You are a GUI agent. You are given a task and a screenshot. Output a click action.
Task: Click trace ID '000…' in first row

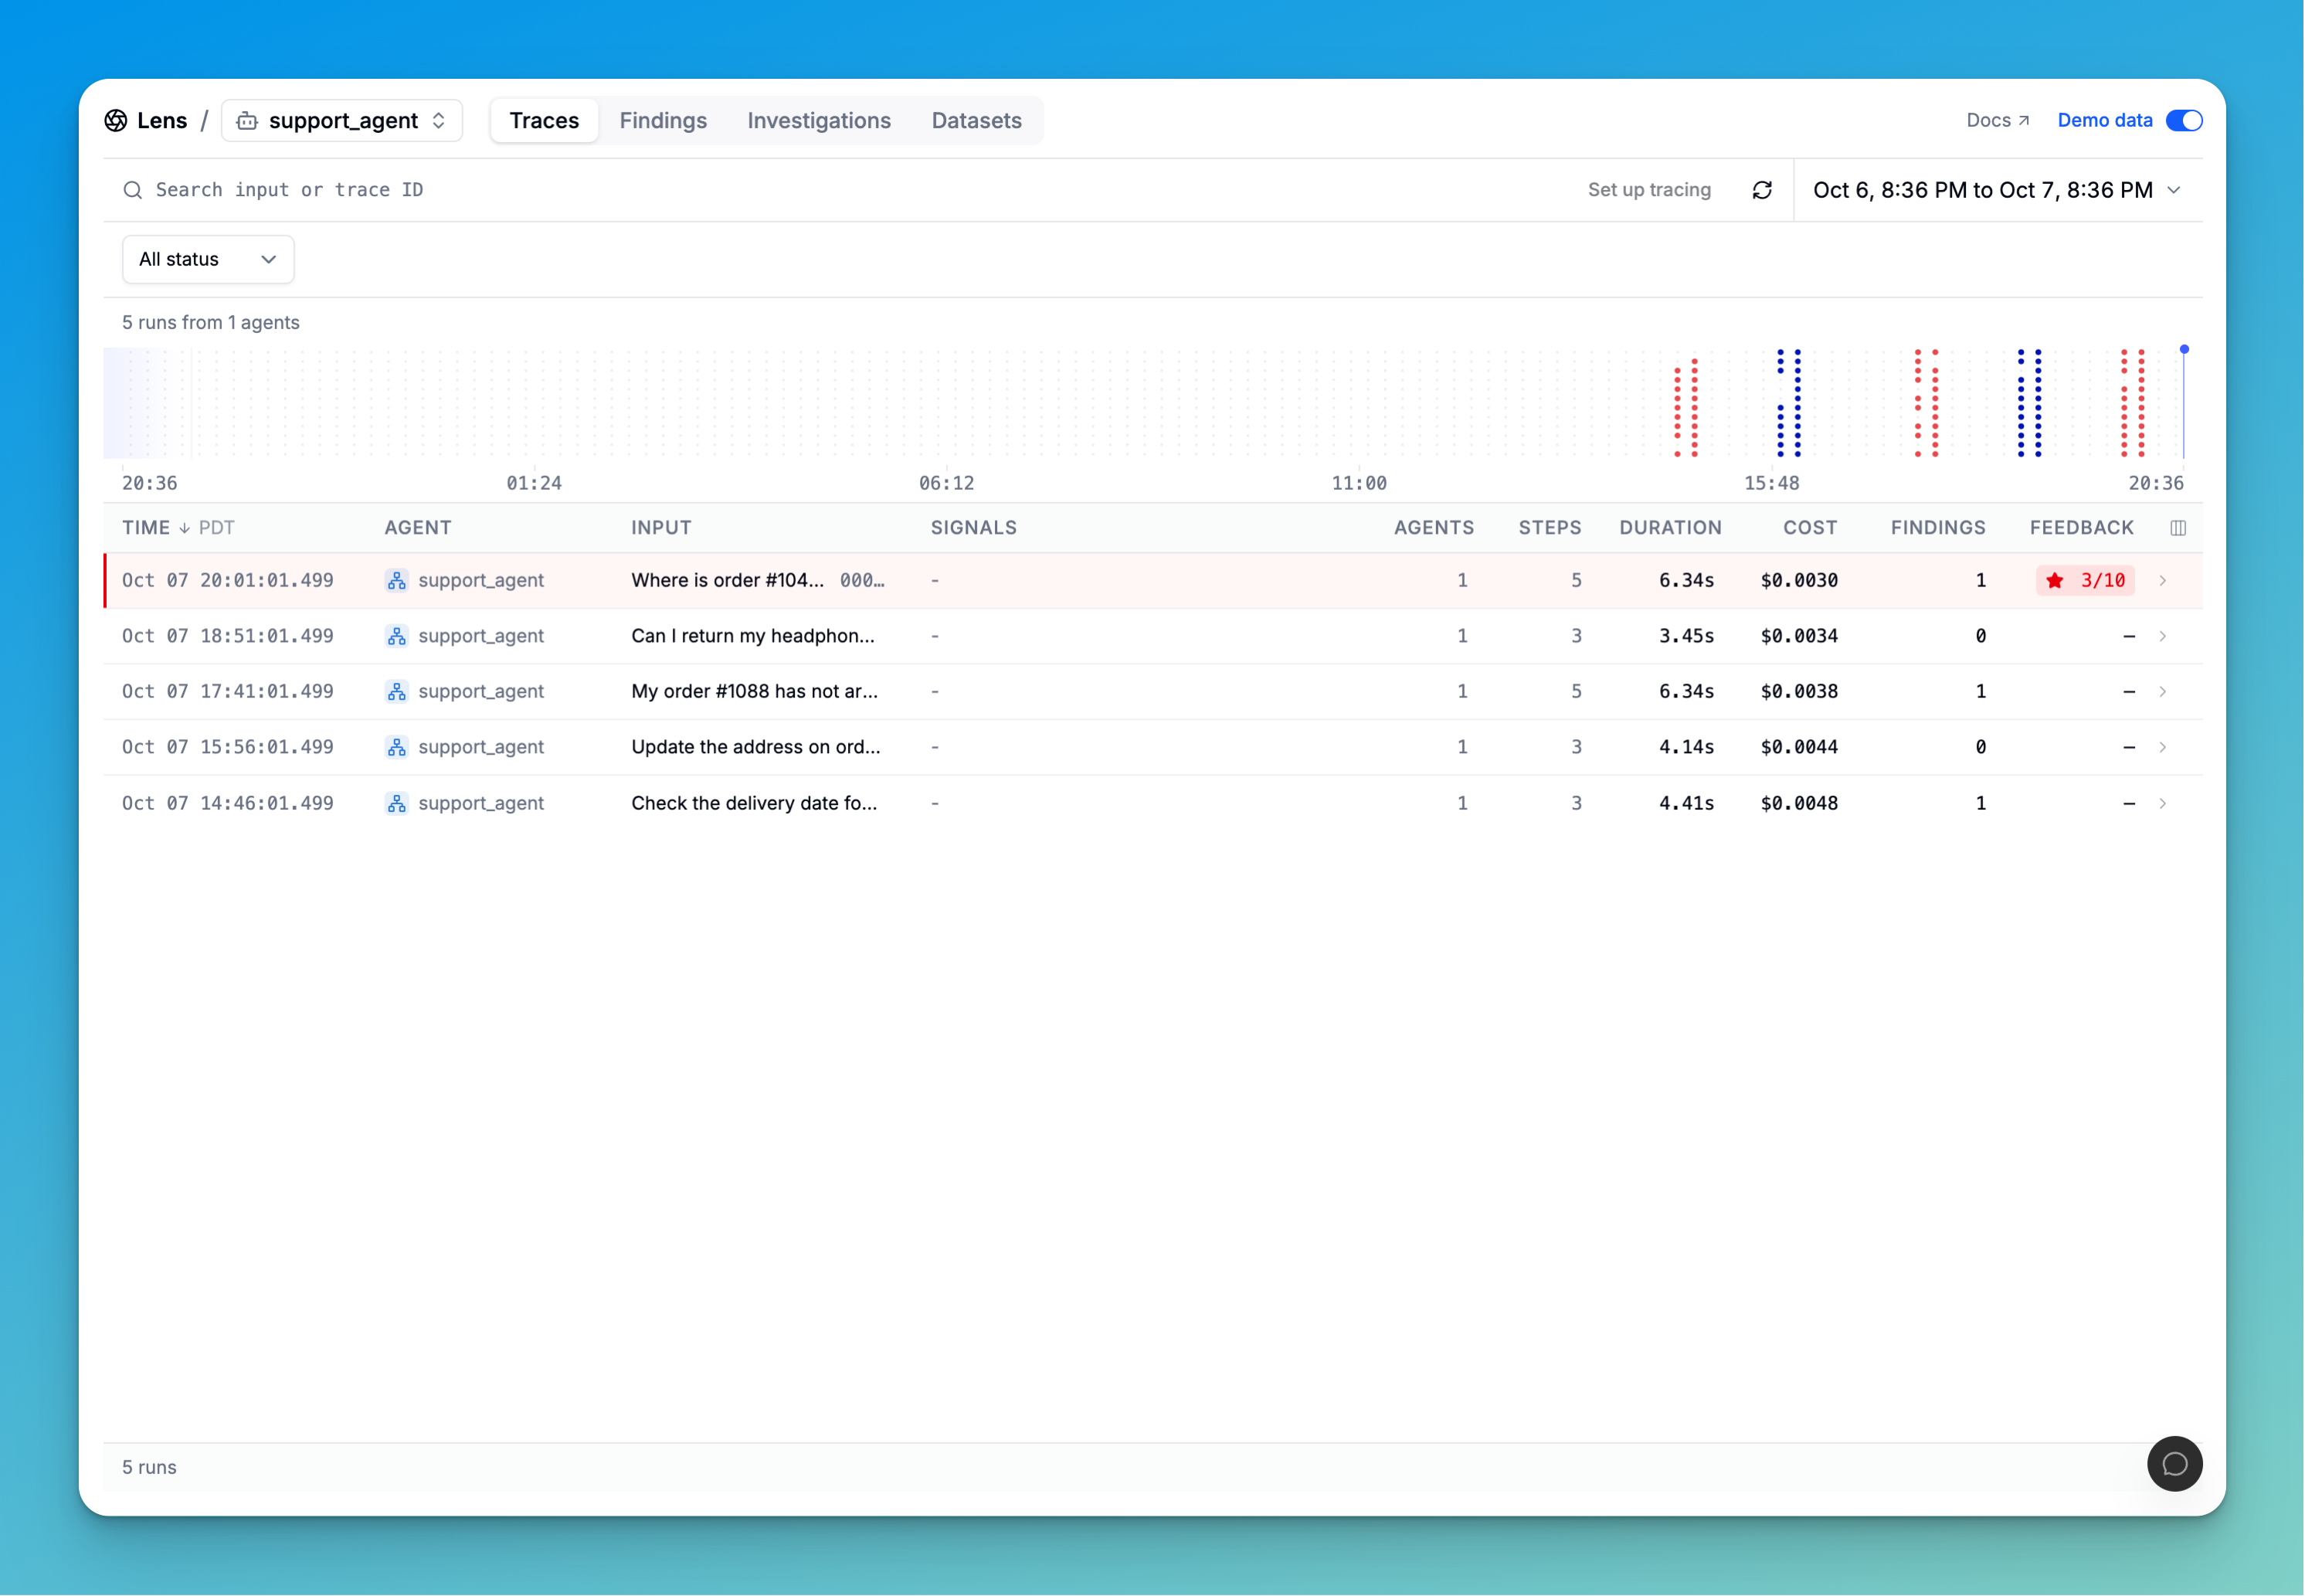tap(862, 580)
